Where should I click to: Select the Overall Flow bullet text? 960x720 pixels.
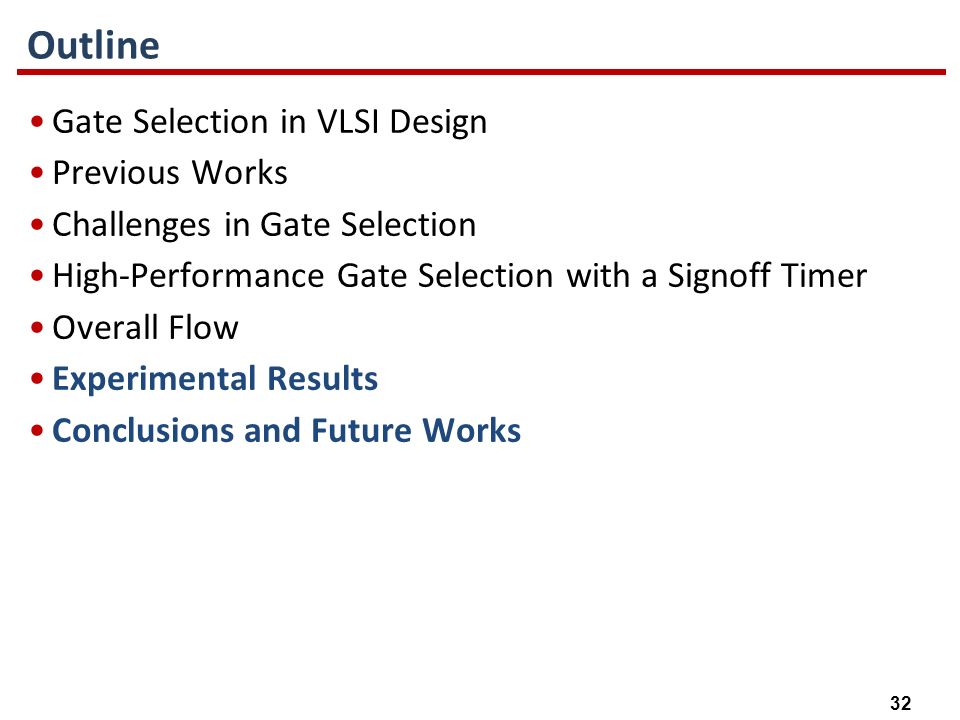point(145,328)
